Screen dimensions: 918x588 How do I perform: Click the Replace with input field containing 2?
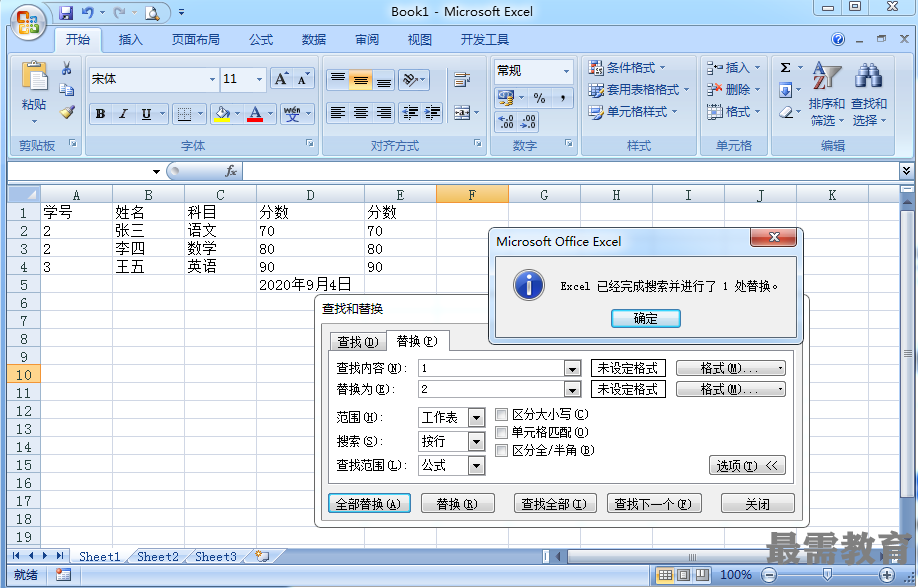pyautogui.click(x=491, y=389)
